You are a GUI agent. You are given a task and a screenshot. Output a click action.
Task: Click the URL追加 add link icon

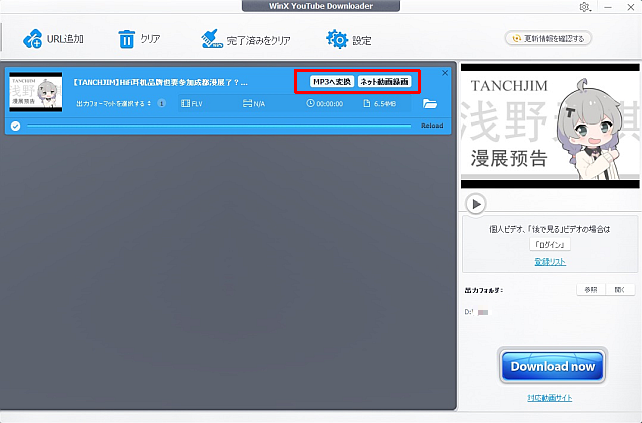pos(32,39)
